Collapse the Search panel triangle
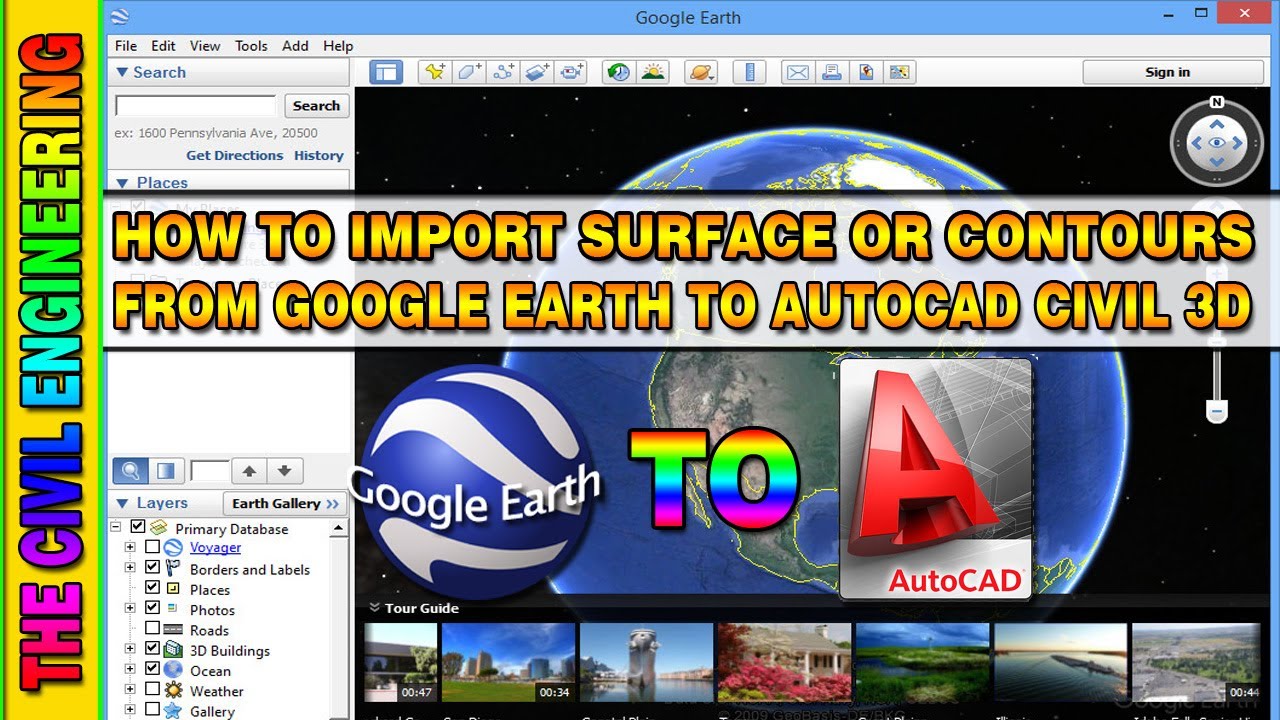 (x=122, y=72)
